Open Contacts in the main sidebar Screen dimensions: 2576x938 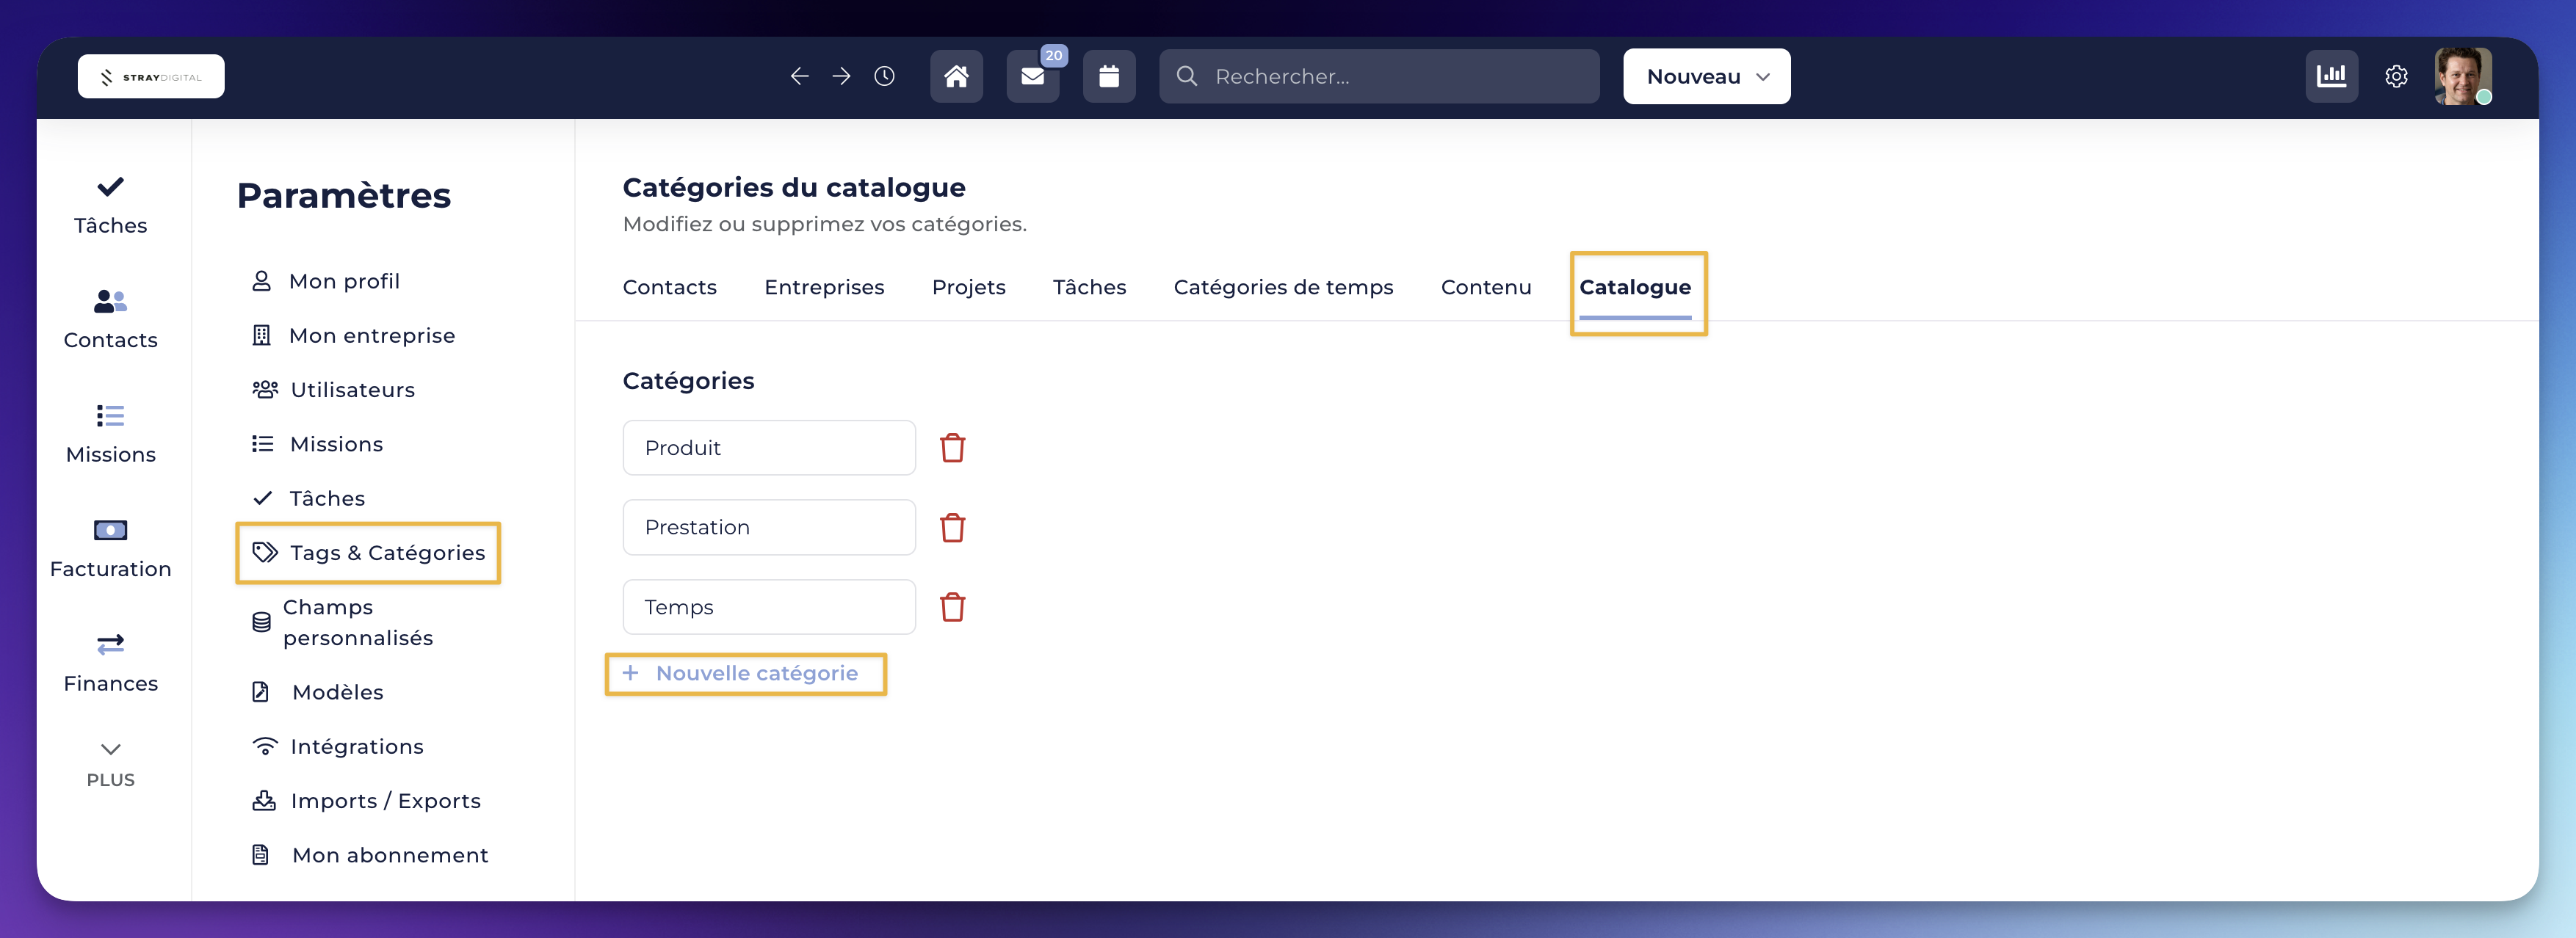111,320
